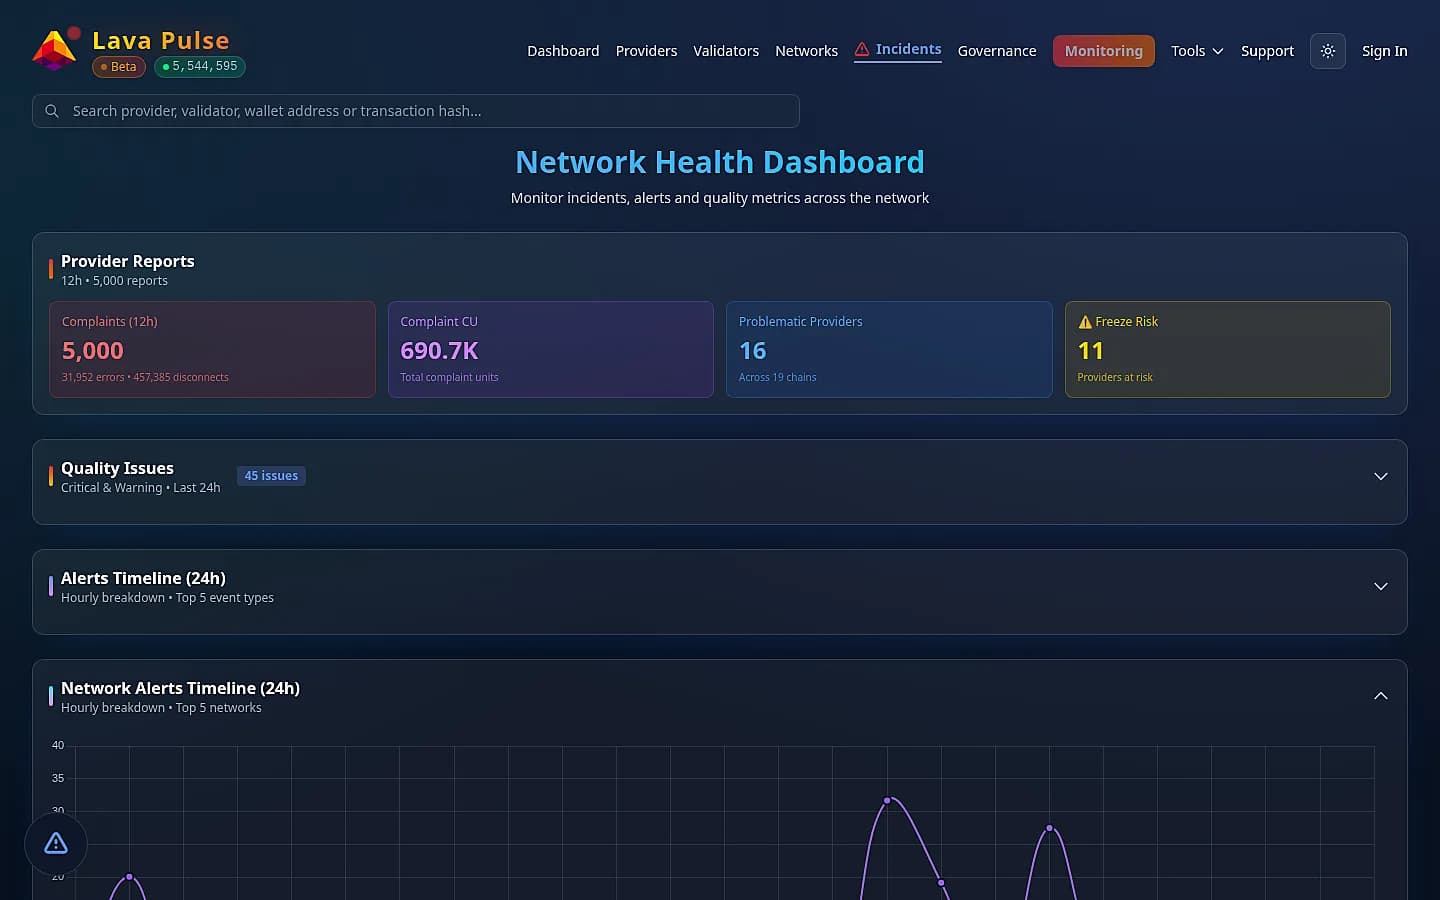
Task: Click the 45 issues badge
Action: tap(271, 476)
